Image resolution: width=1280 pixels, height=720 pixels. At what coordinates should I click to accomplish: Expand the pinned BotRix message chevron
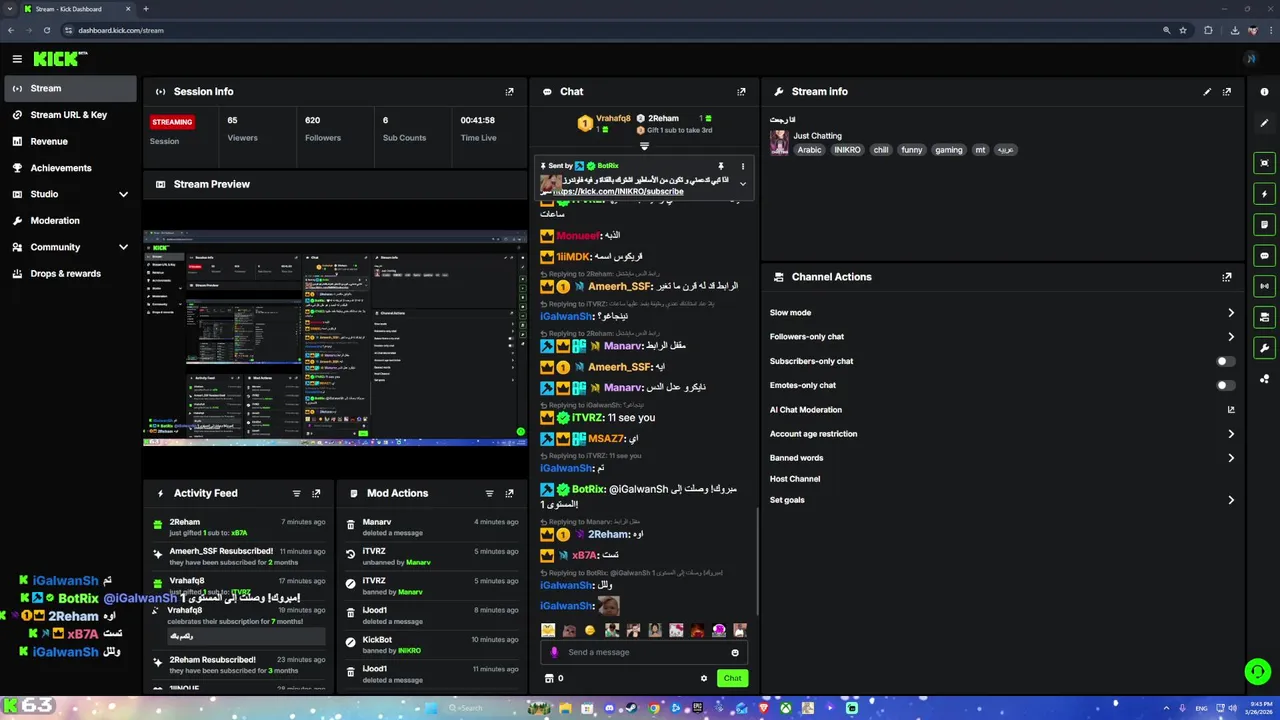[742, 184]
